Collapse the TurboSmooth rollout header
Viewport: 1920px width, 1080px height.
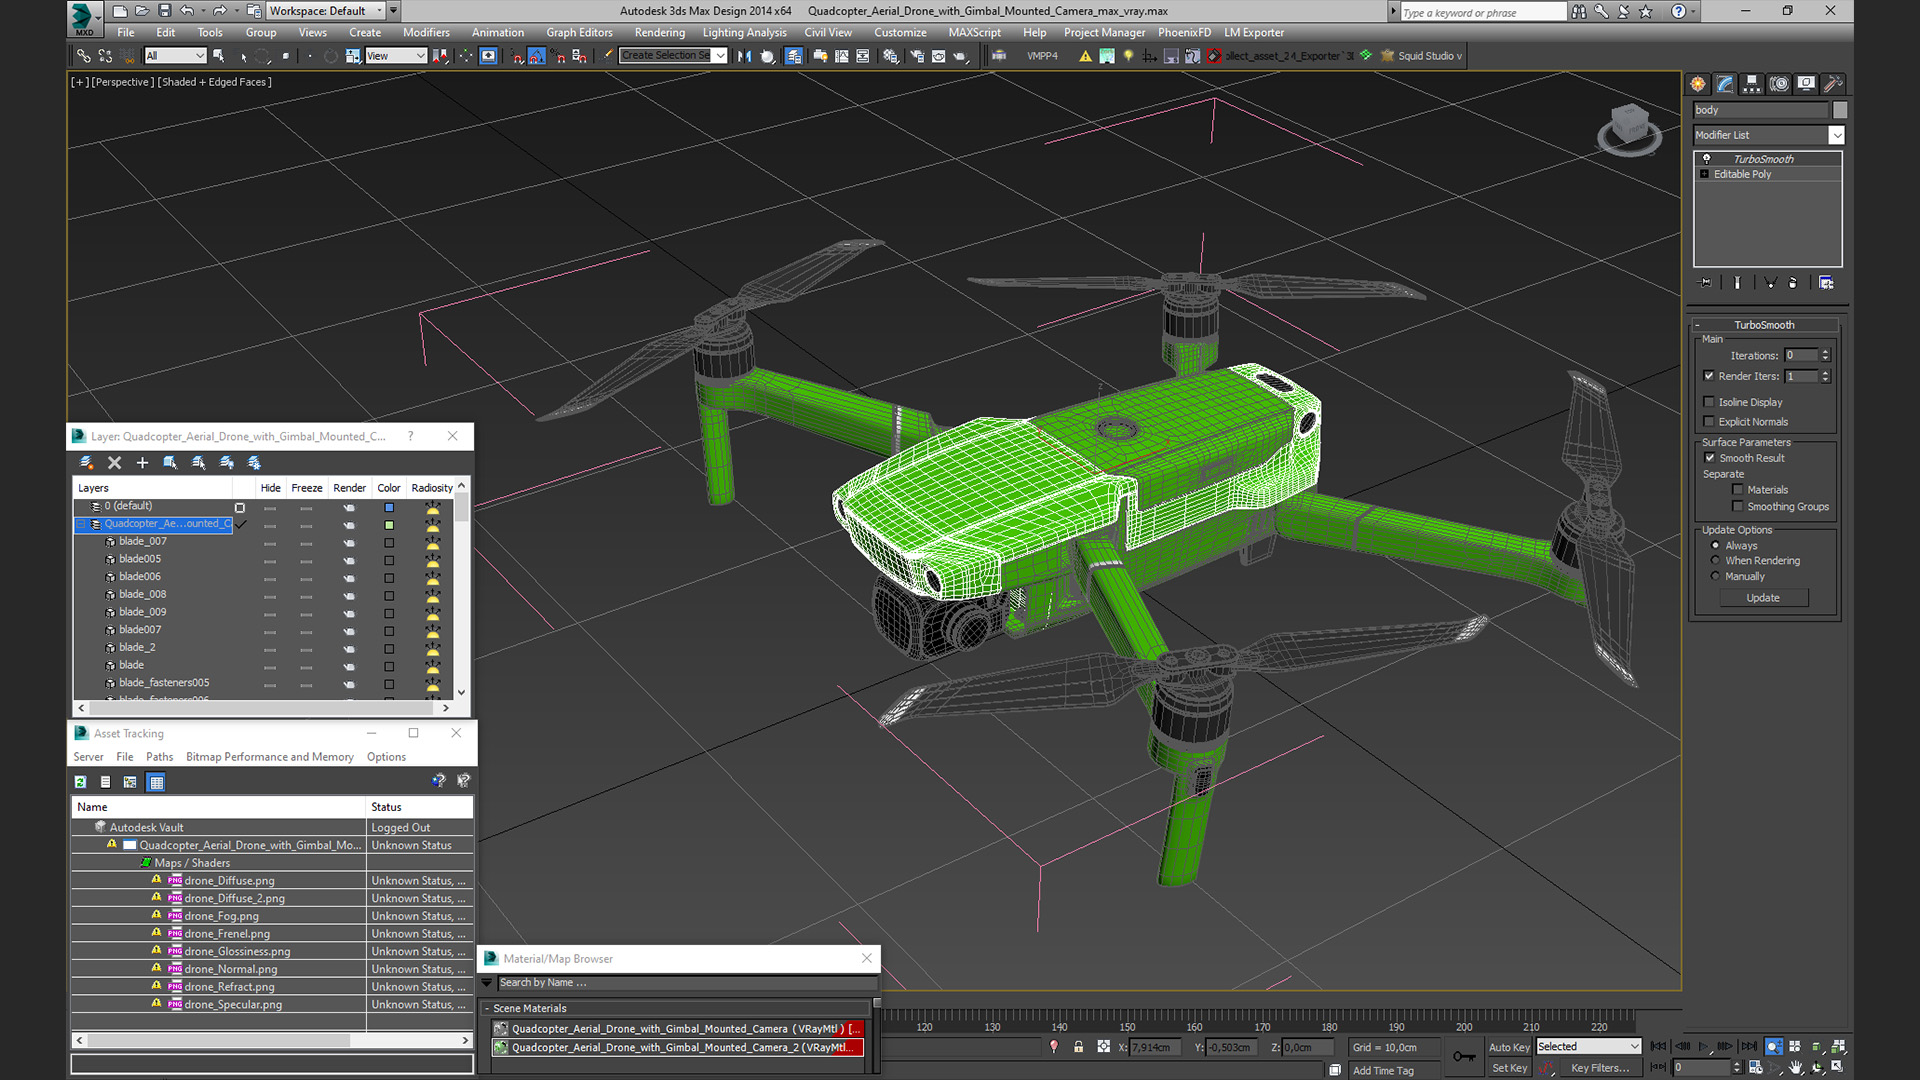pyautogui.click(x=1765, y=325)
